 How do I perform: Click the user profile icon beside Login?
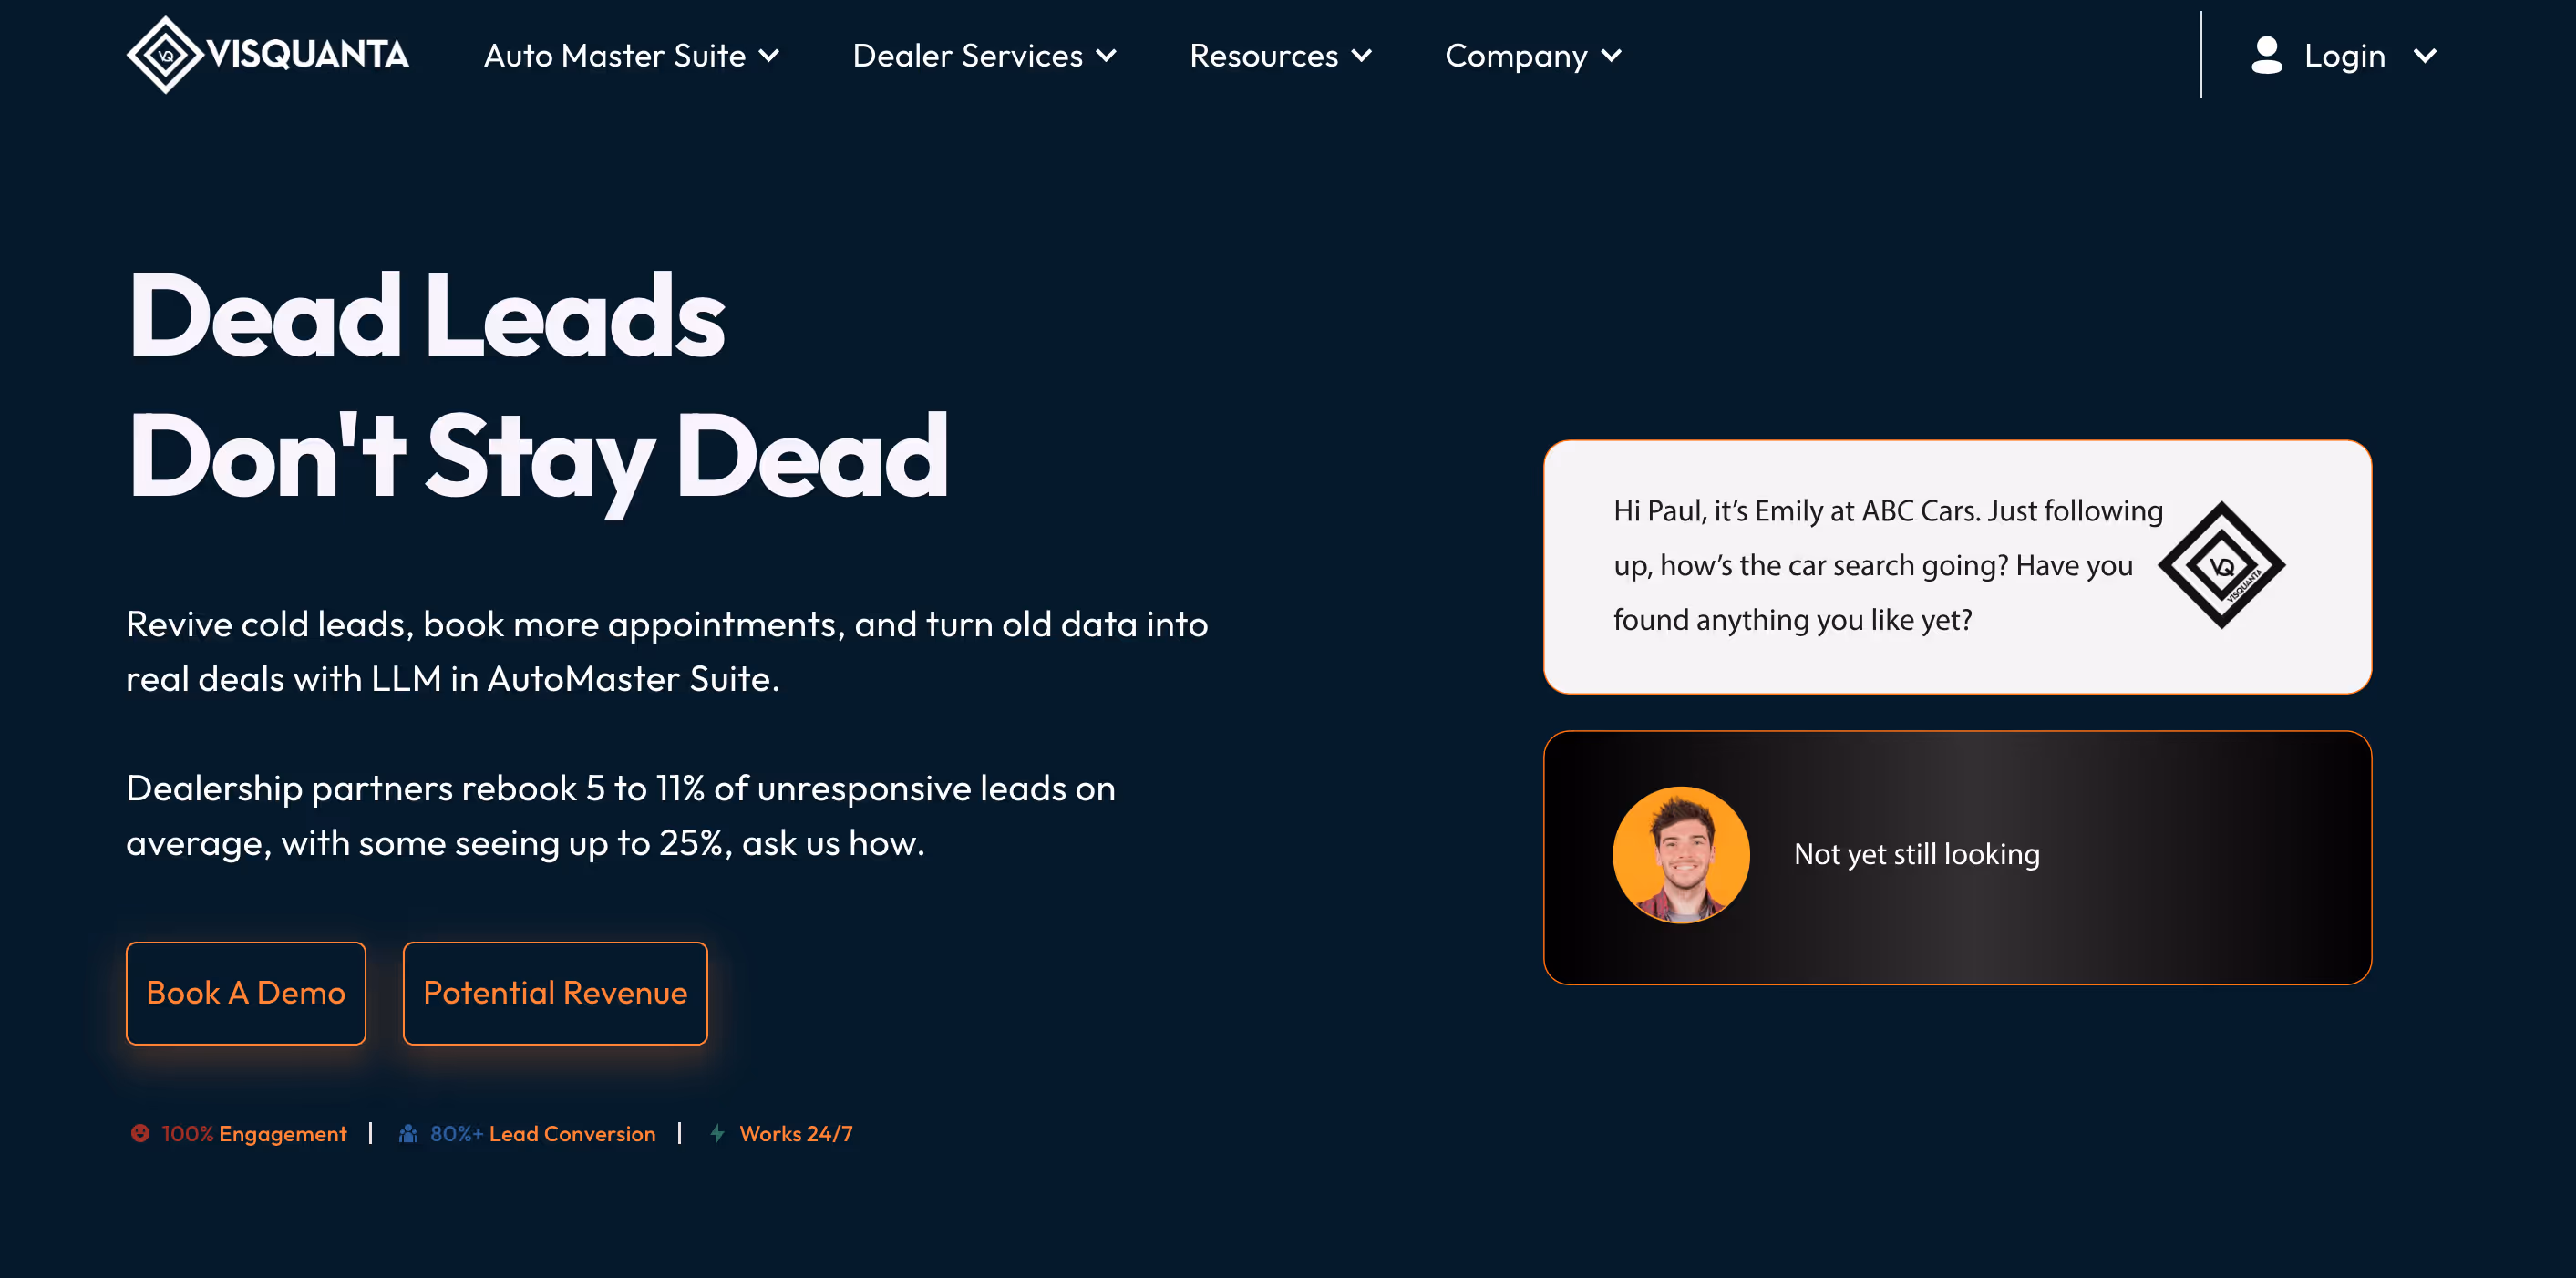pyautogui.click(x=2266, y=55)
